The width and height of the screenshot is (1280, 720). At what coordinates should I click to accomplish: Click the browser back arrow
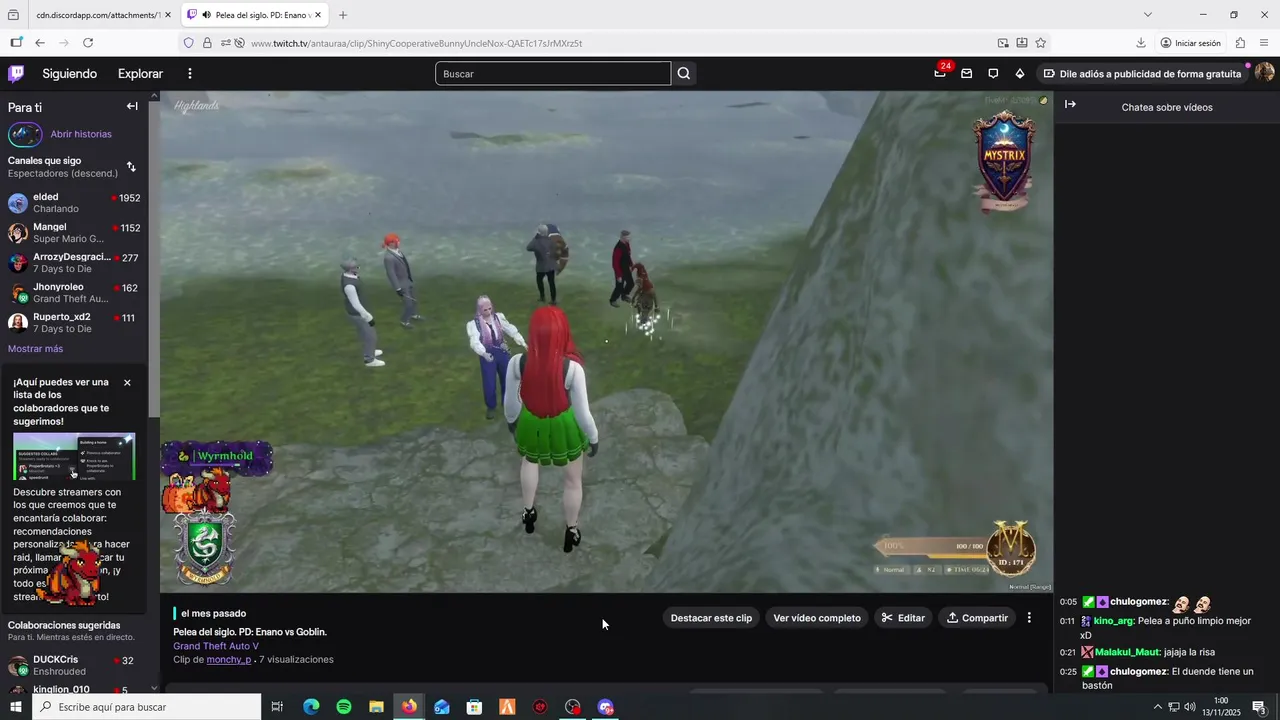coord(40,43)
